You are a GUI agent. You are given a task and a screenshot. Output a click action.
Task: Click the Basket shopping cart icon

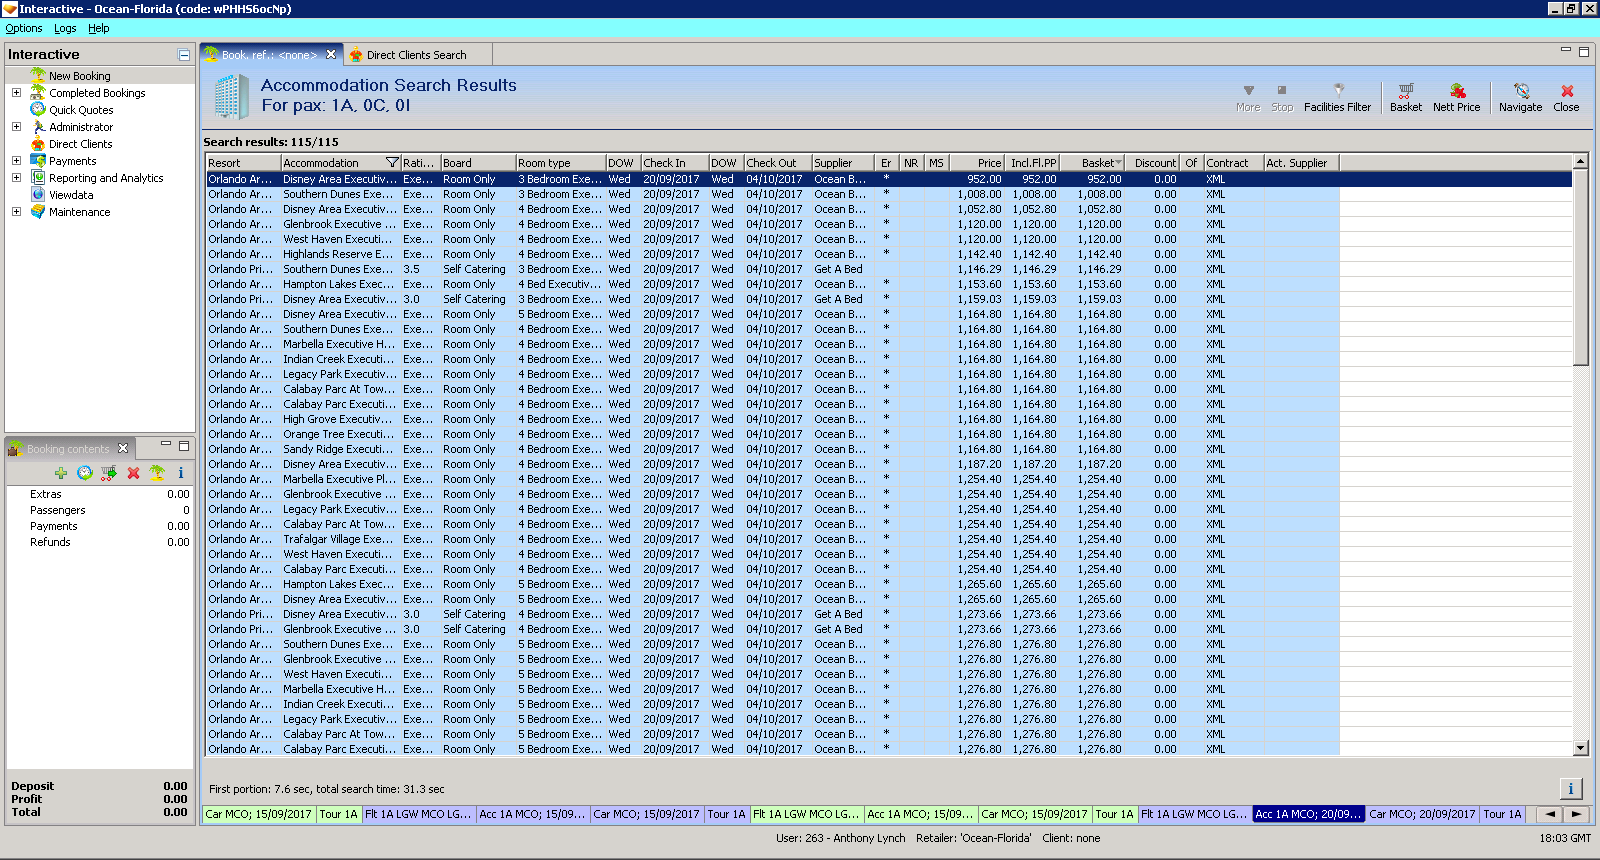click(x=1405, y=96)
